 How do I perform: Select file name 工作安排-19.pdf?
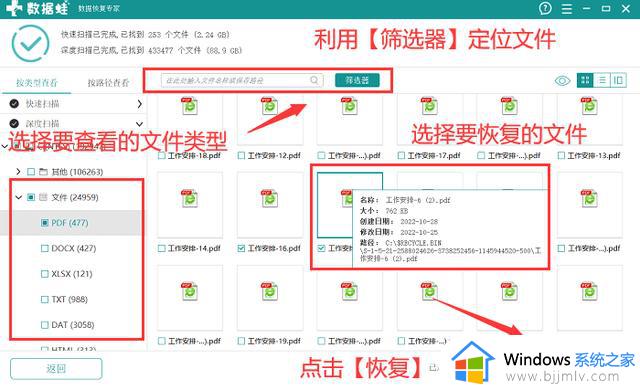tap(274, 341)
